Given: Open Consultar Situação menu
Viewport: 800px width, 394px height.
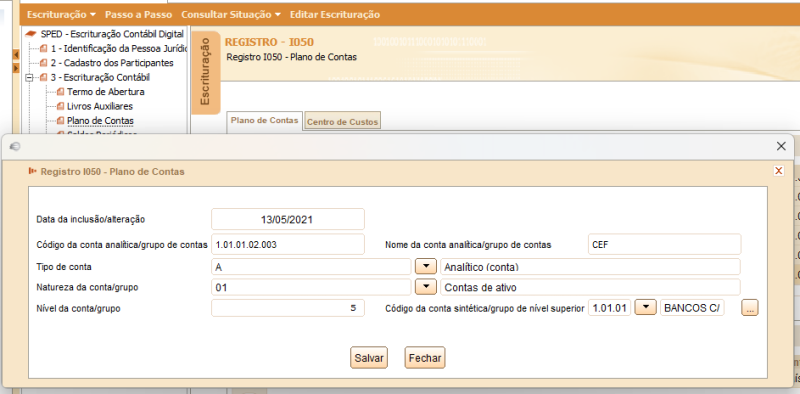Looking at the screenshot, I should [231, 15].
